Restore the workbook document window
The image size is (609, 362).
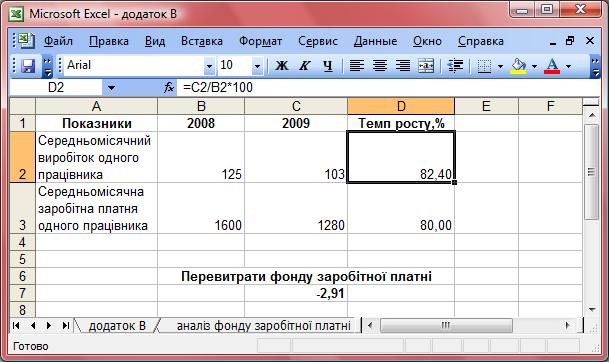click(x=570, y=40)
